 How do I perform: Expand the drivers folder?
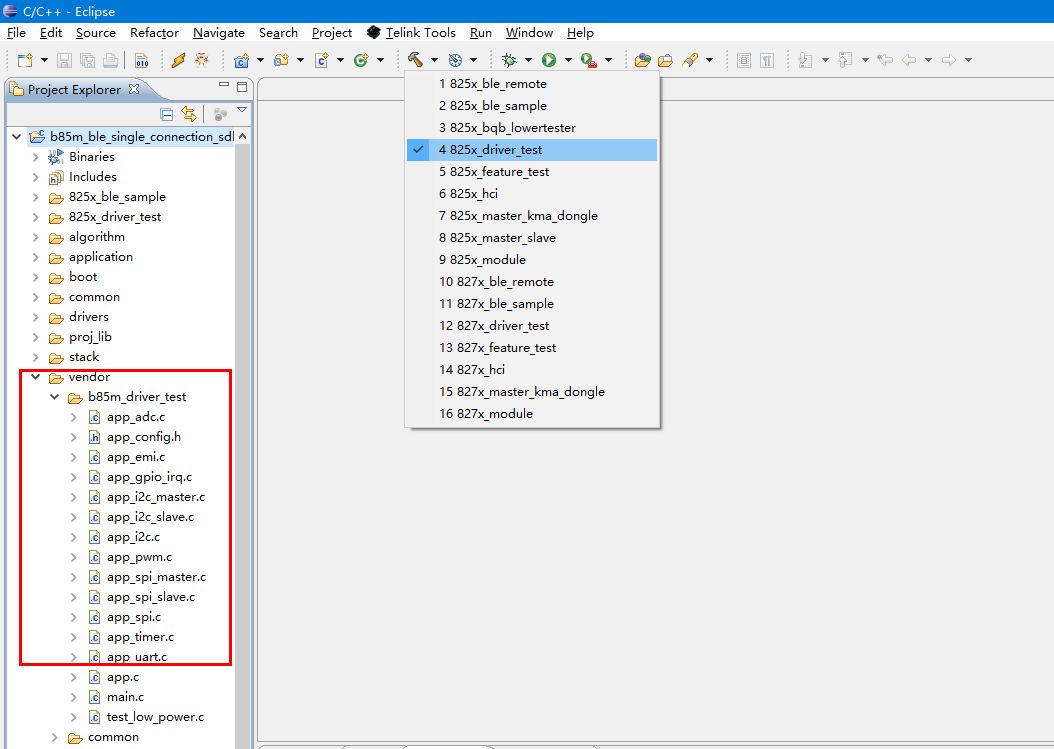(36, 317)
